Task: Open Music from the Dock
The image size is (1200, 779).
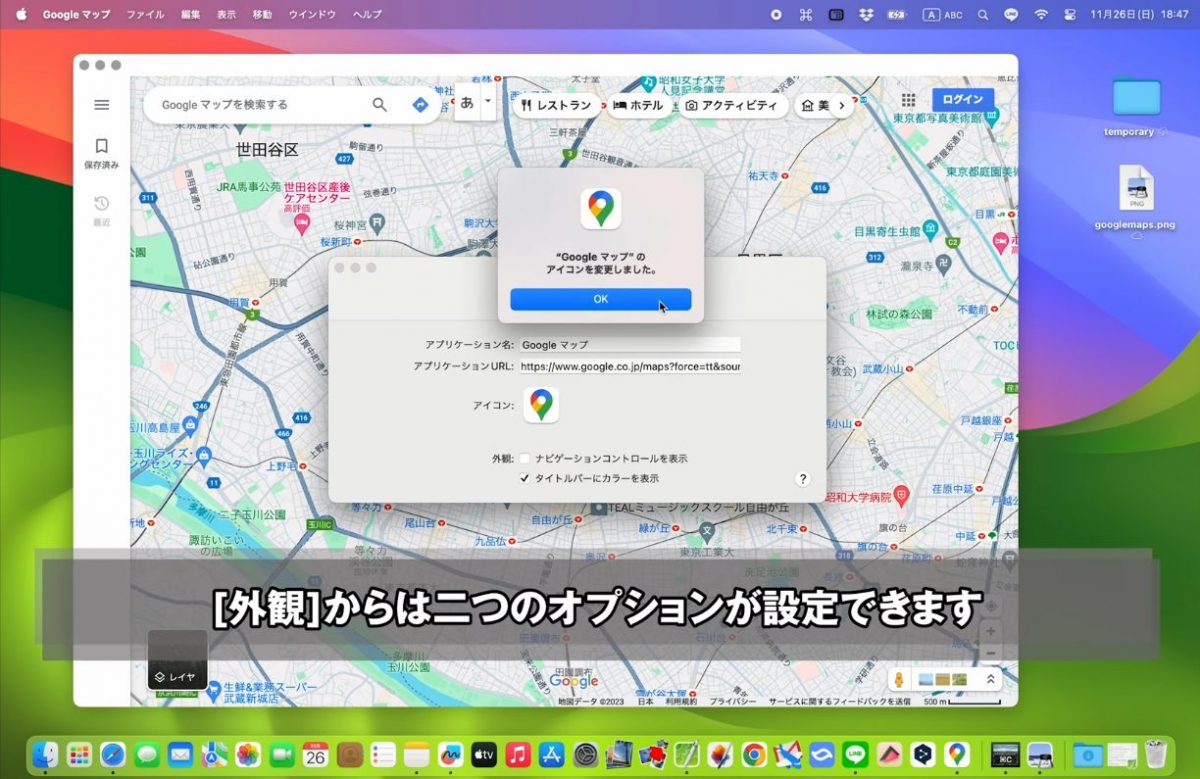Action: point(518,753)
